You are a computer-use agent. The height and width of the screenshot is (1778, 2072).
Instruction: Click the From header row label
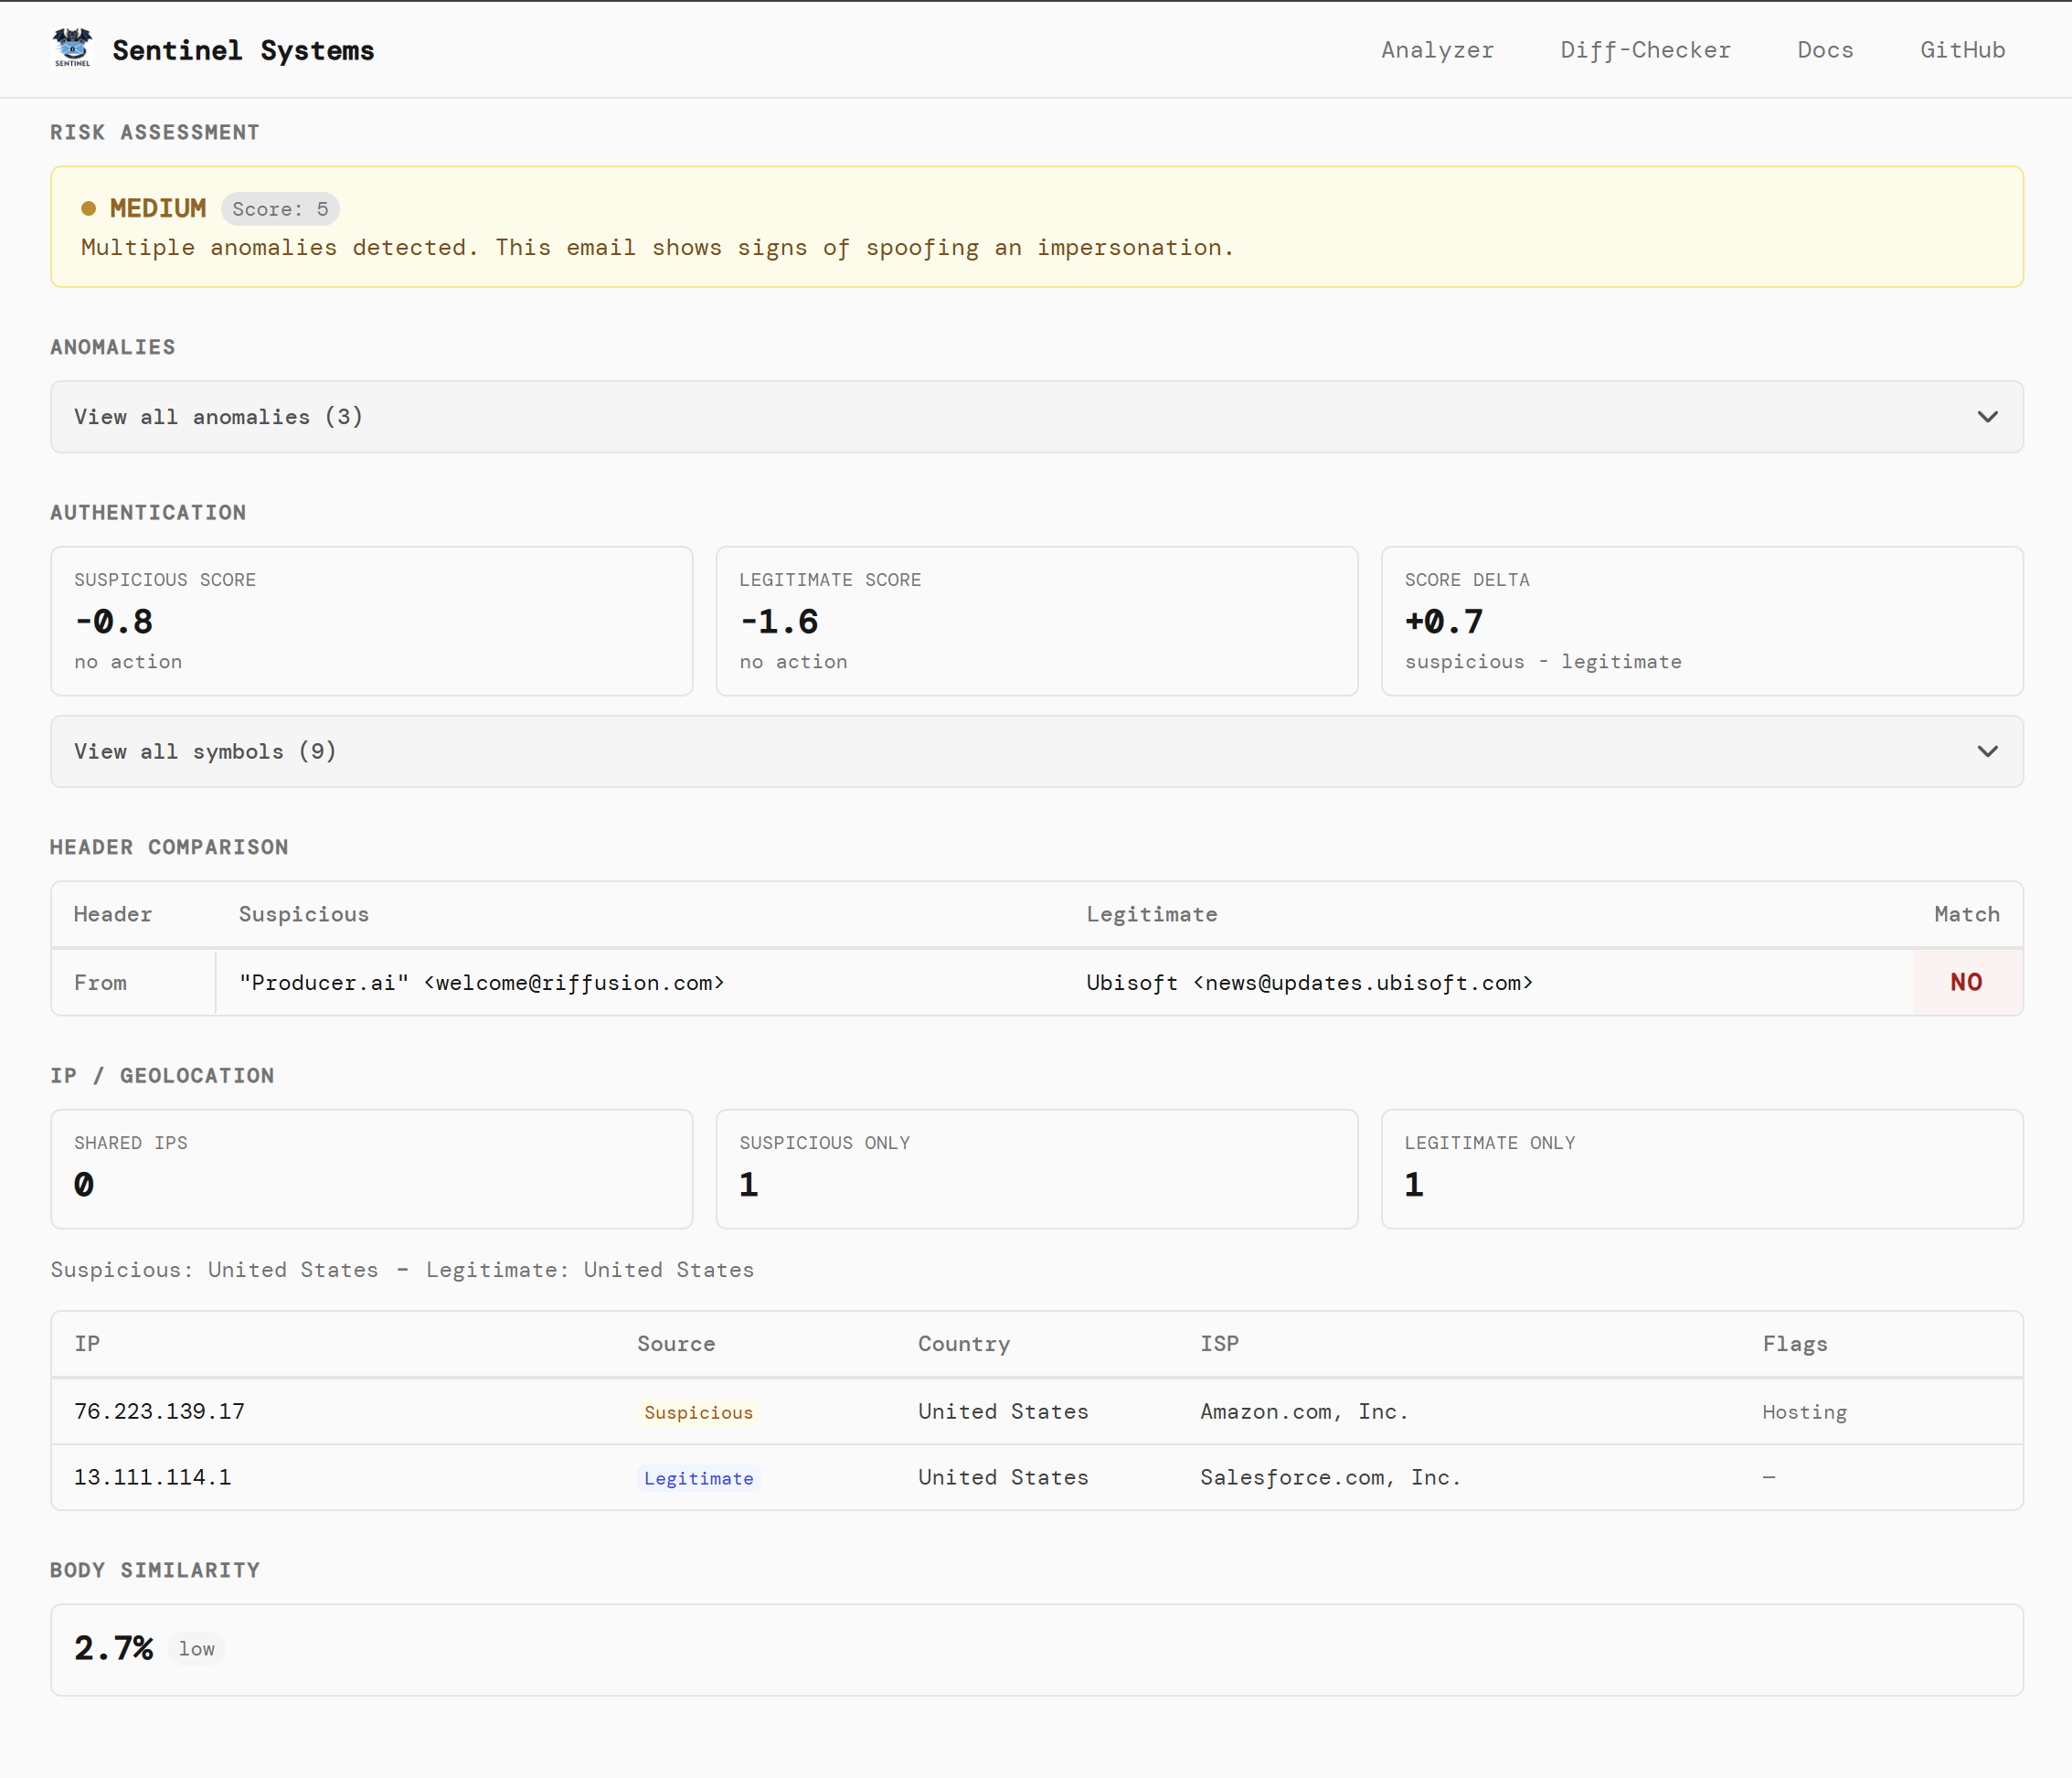[101, 983]
